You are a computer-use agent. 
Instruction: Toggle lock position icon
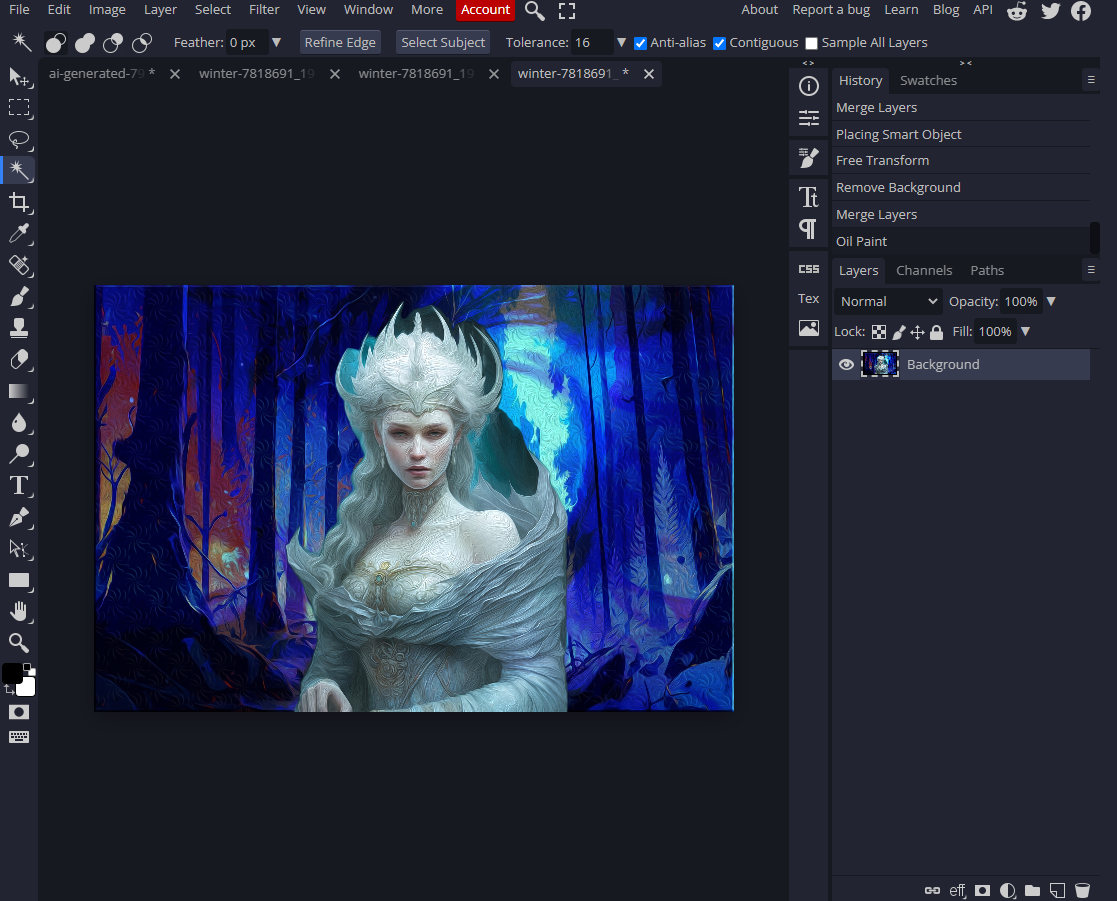[918, 332]
